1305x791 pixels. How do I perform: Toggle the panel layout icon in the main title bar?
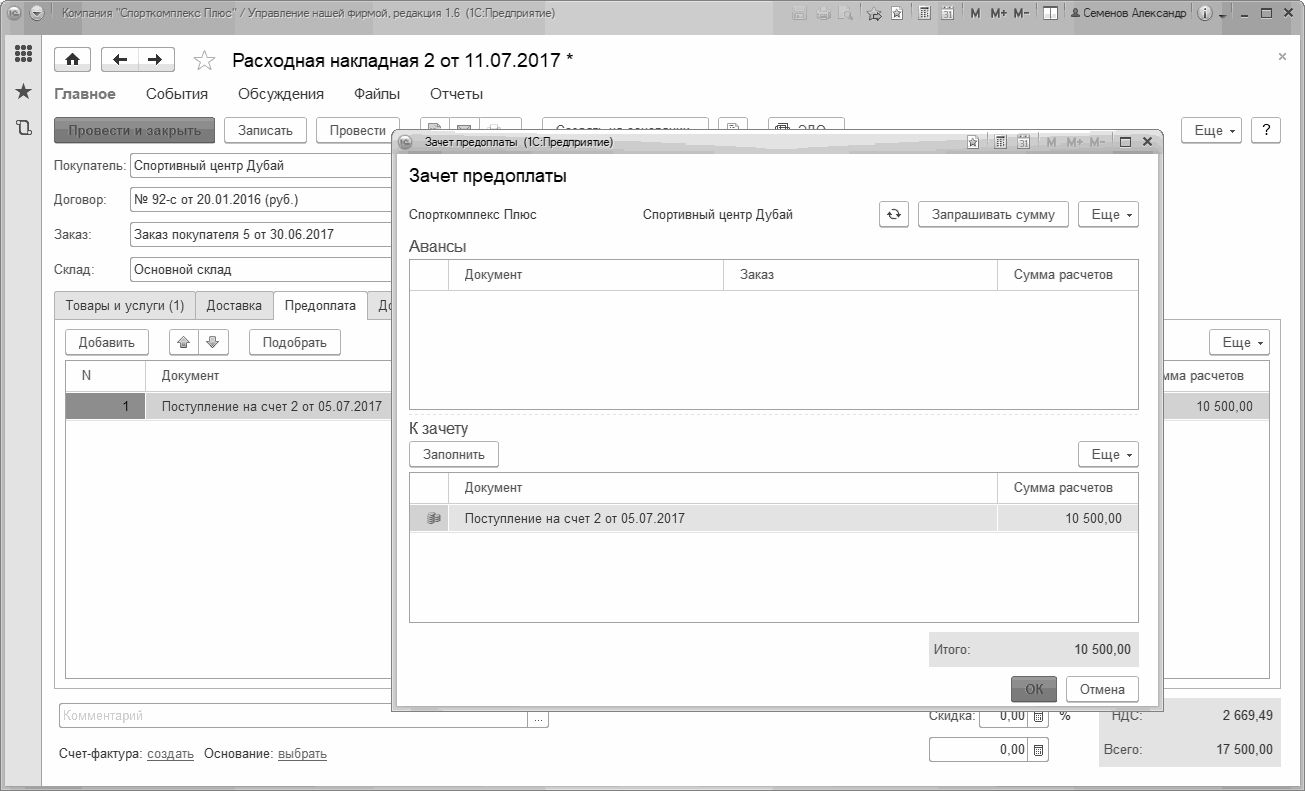[1050, 14]
